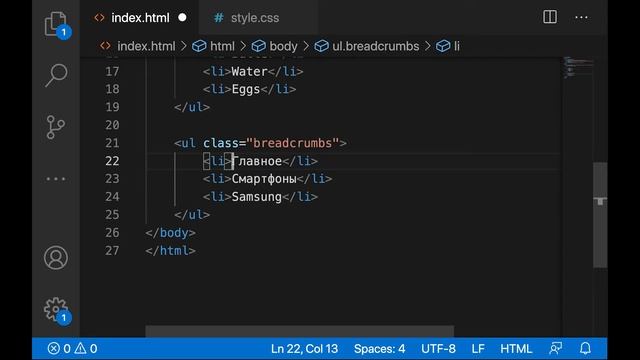Change indentation via Spaces: 4
This screenshot has height=360, width=640.
tap(379, 349)
